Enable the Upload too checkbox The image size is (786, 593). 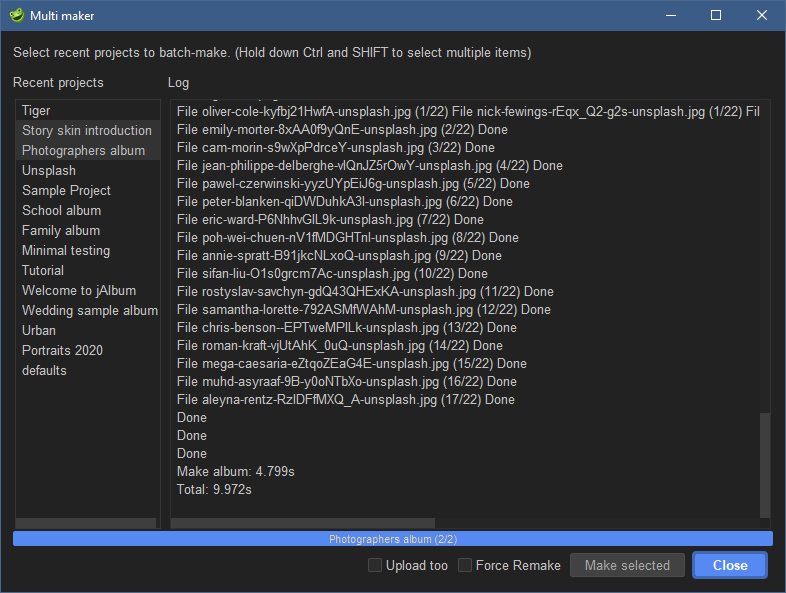pos(375,565)
